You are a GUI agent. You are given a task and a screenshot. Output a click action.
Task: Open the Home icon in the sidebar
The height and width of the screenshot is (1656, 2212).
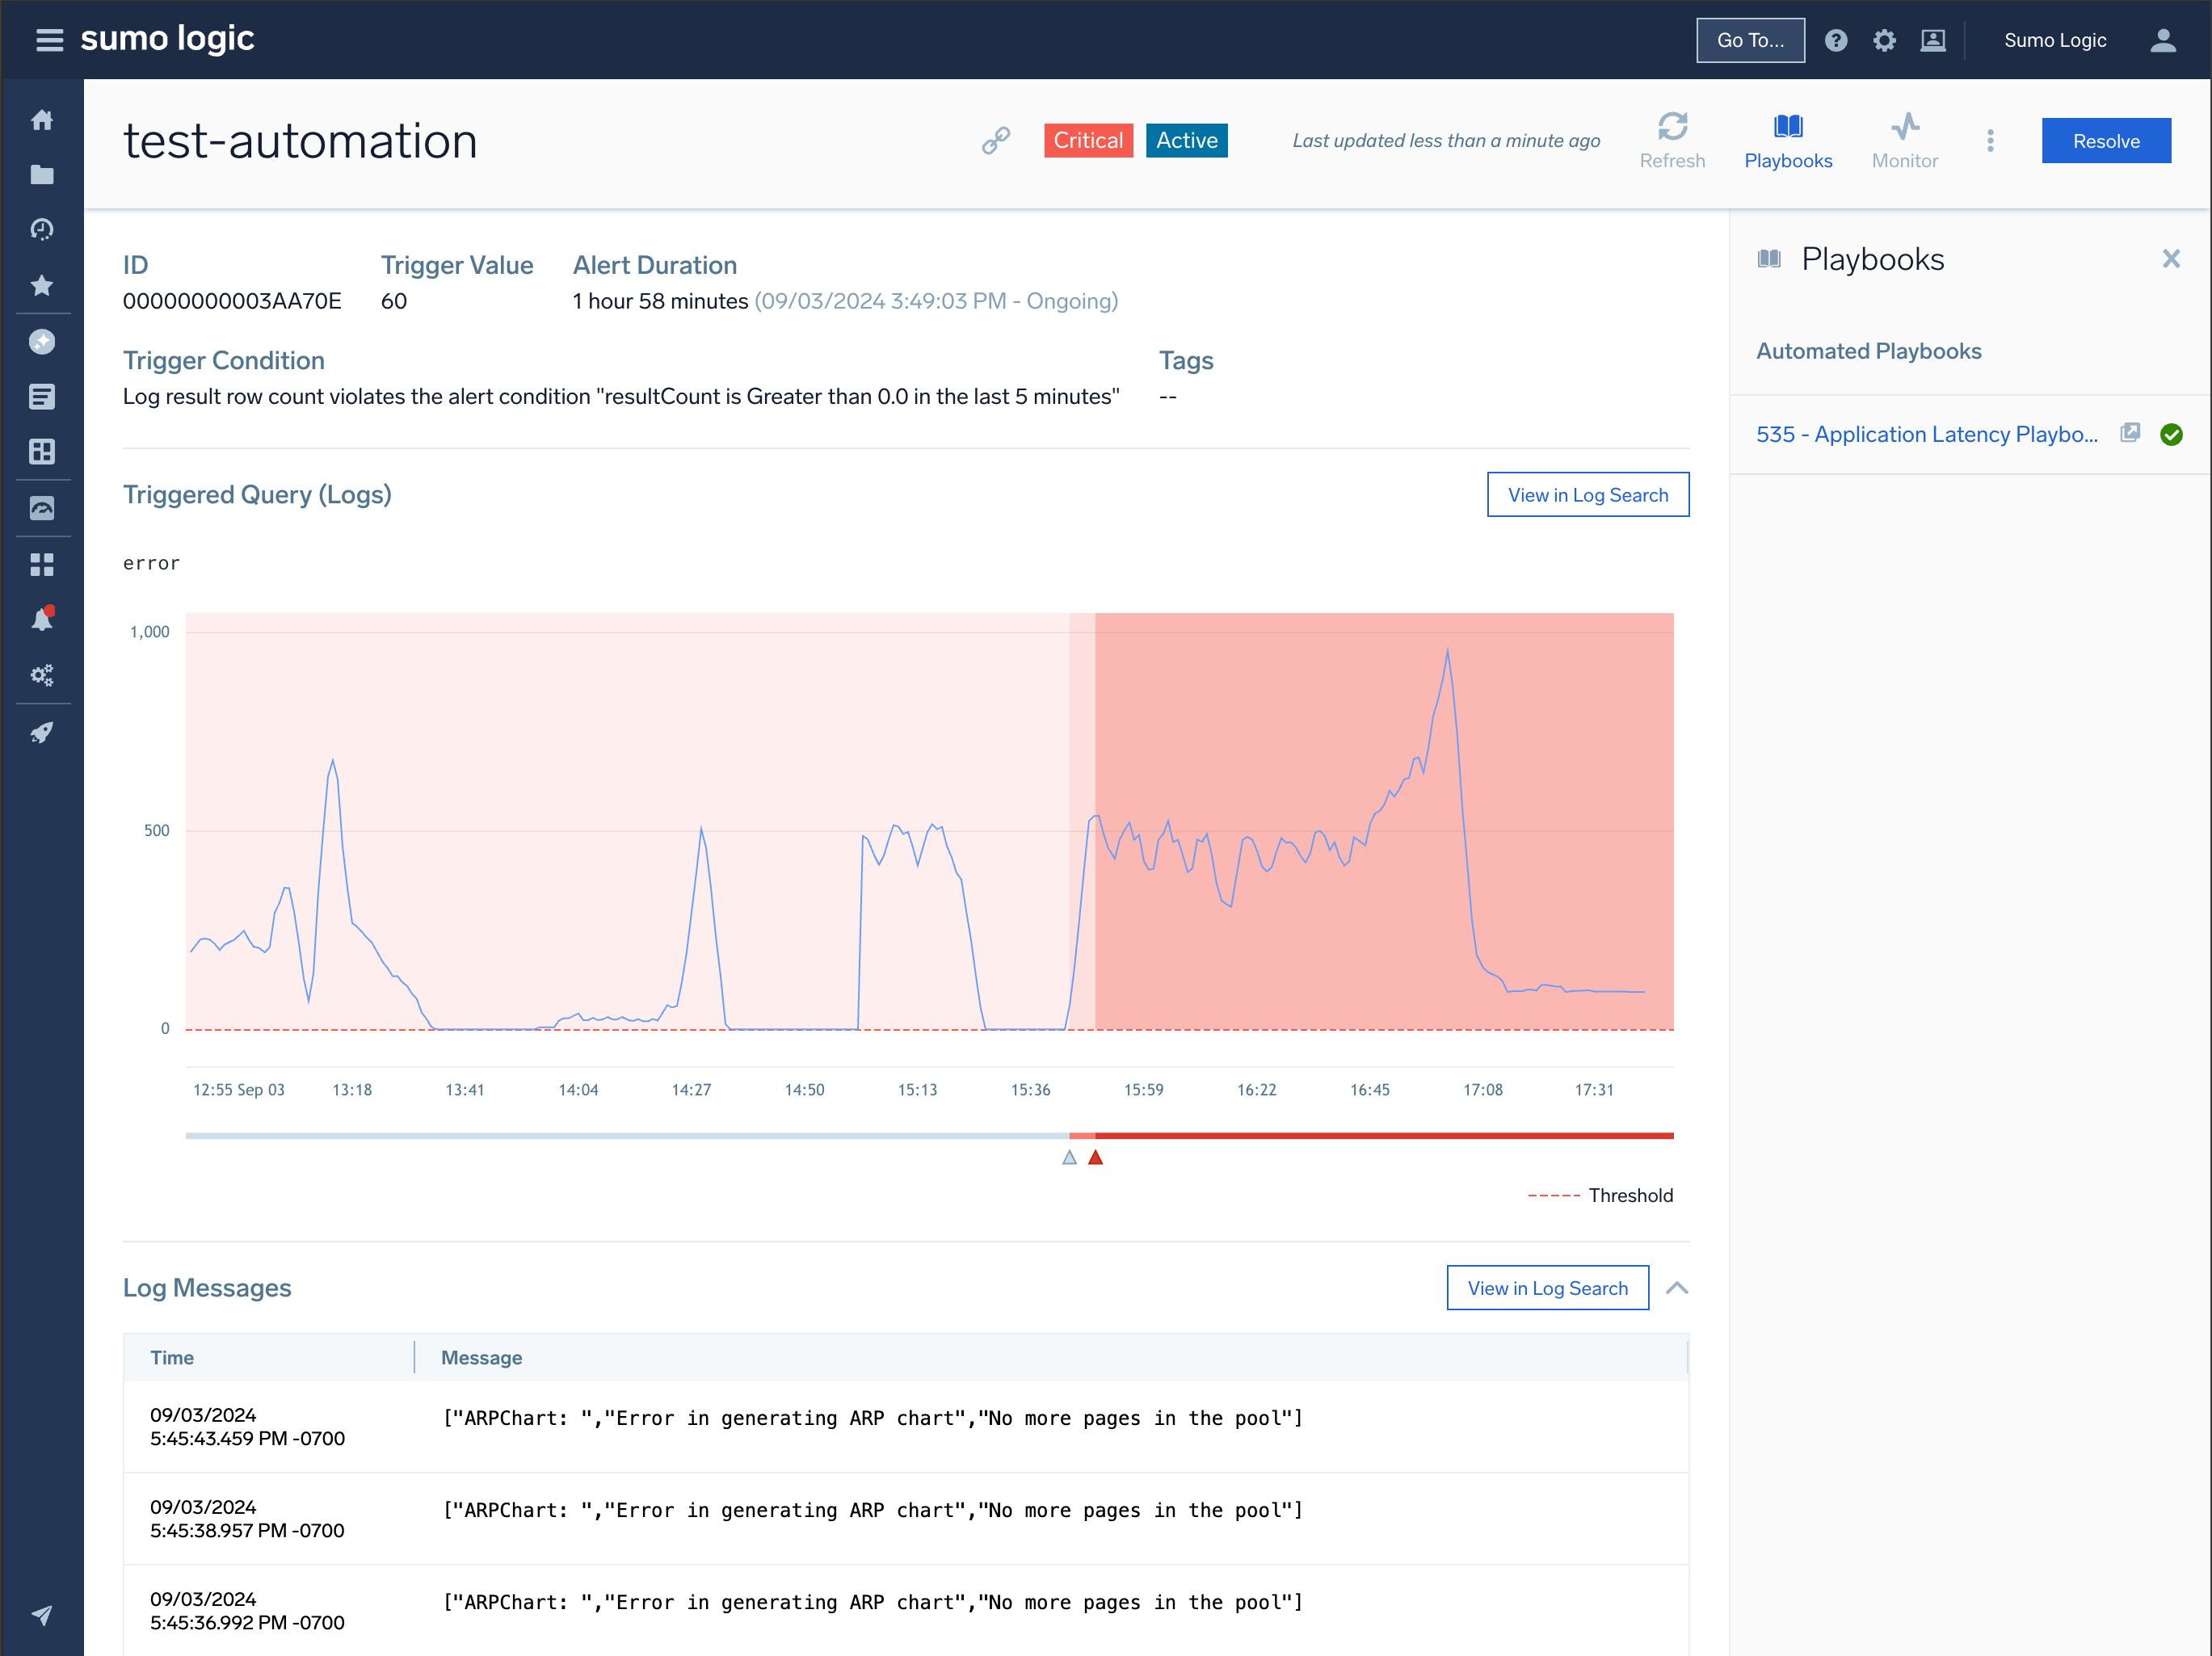pos(43,119)
